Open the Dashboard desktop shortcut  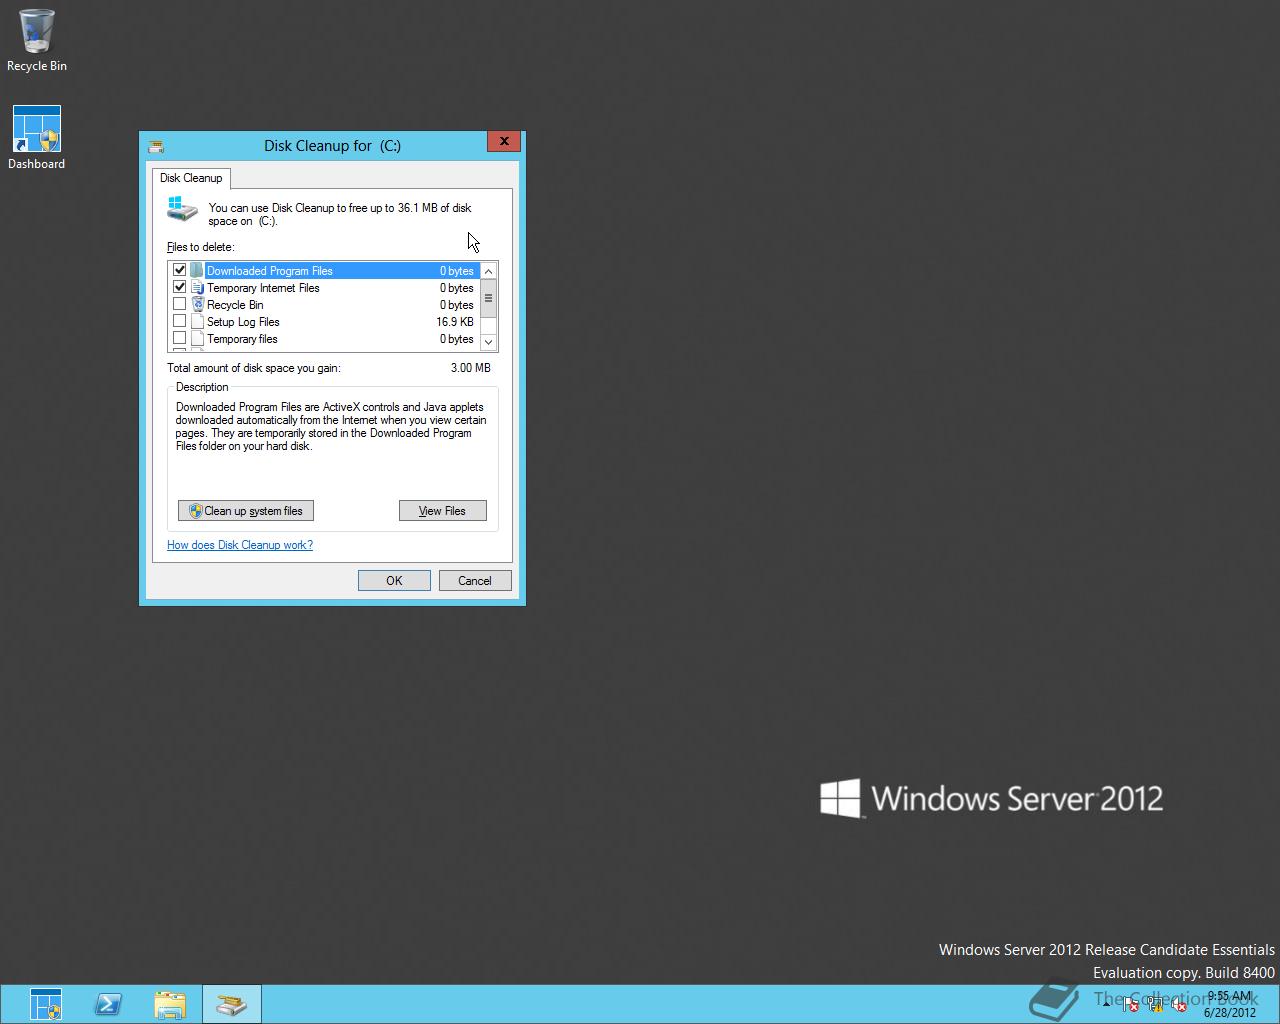click(x=37, y=138)
